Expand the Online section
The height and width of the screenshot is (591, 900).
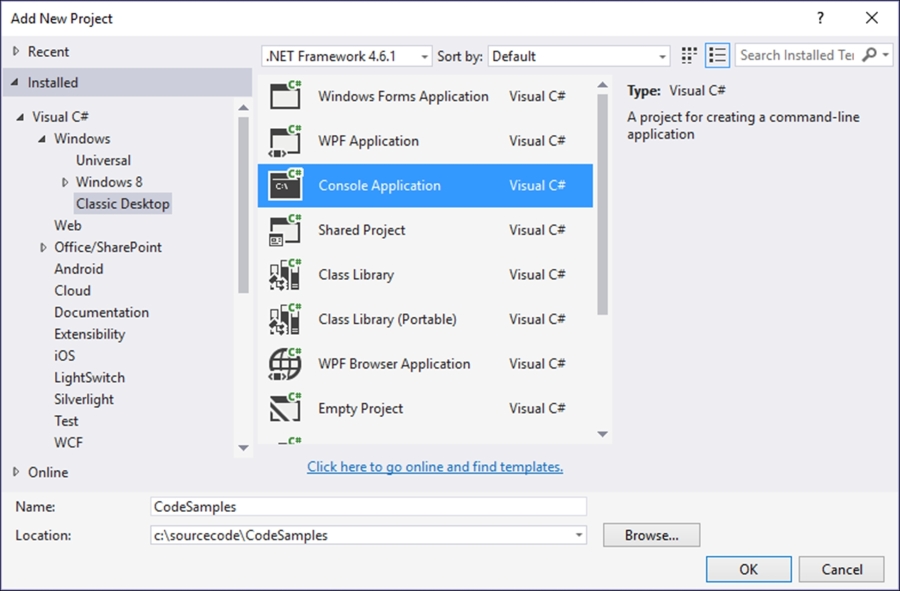point(16,472)
